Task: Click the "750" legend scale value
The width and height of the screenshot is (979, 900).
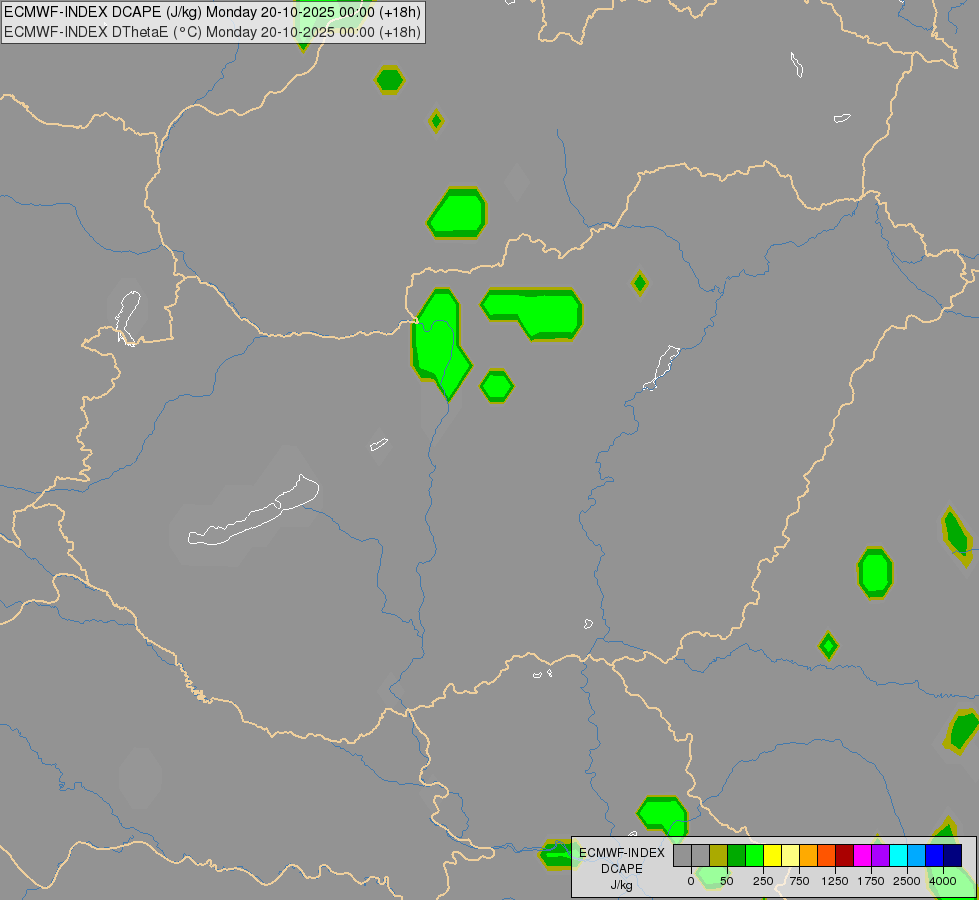Action: 799,881
